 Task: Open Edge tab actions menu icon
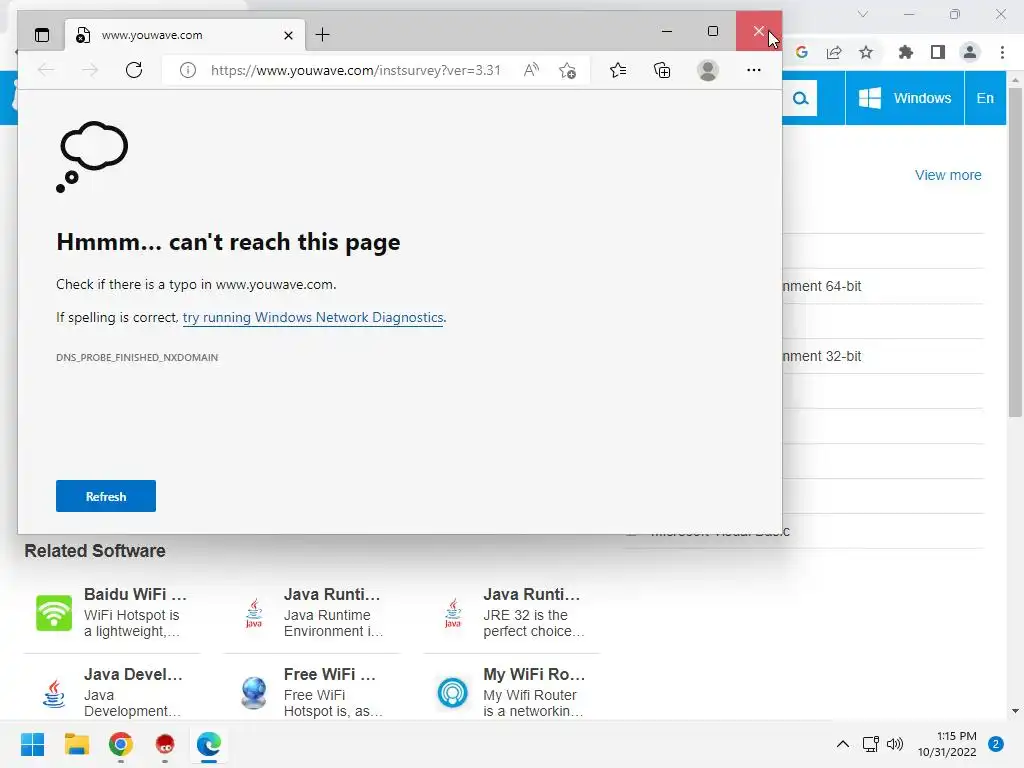pyautogui.click(x=42, y=35)
